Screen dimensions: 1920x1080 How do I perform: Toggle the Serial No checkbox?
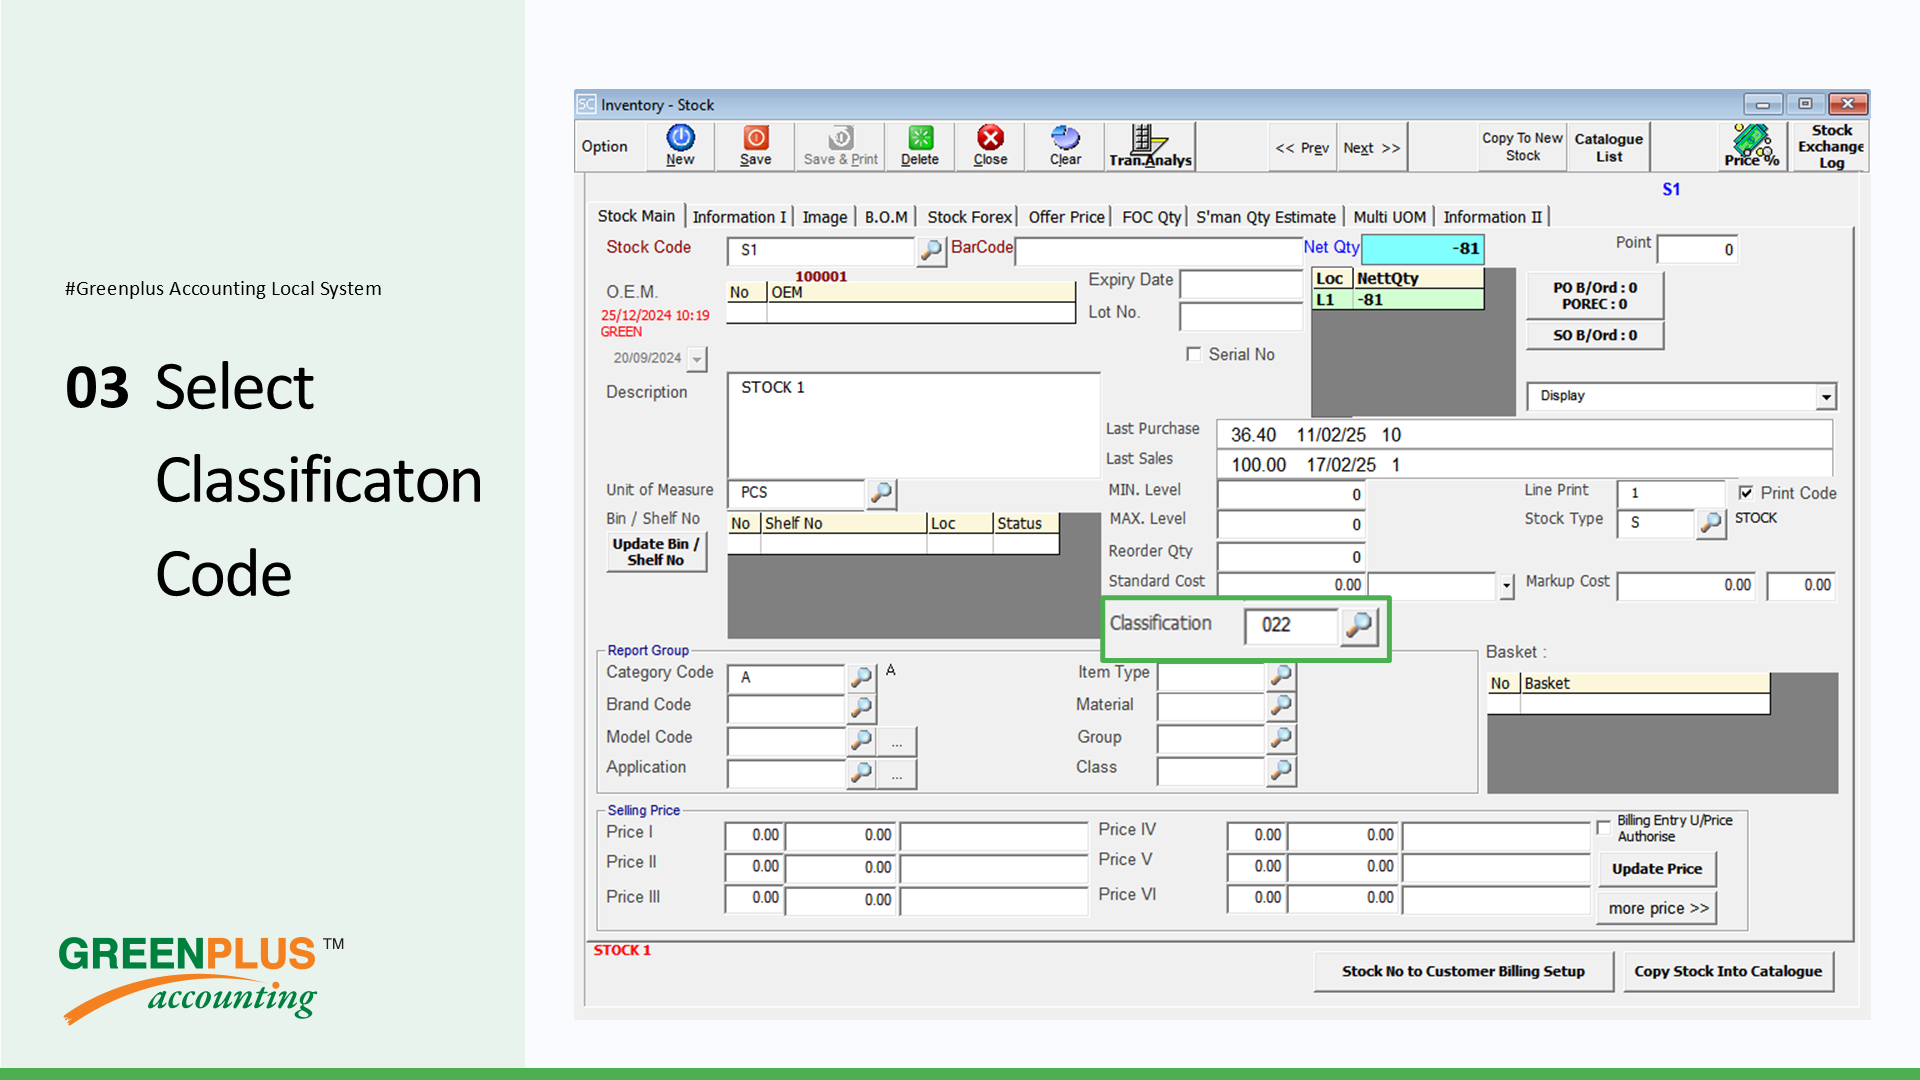coord(1193,354)
